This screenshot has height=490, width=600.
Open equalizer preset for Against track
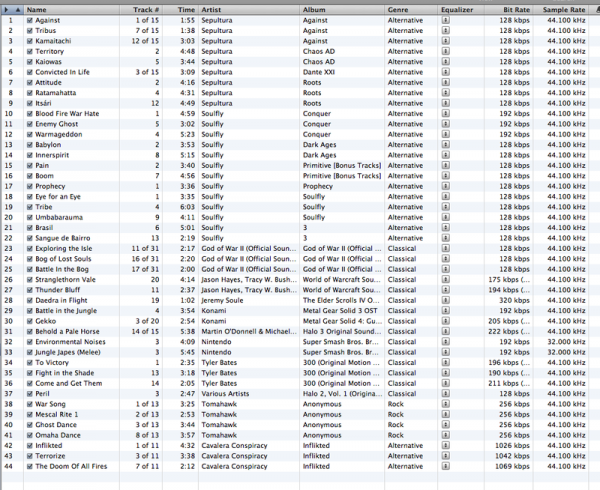[x=445, y=20]
